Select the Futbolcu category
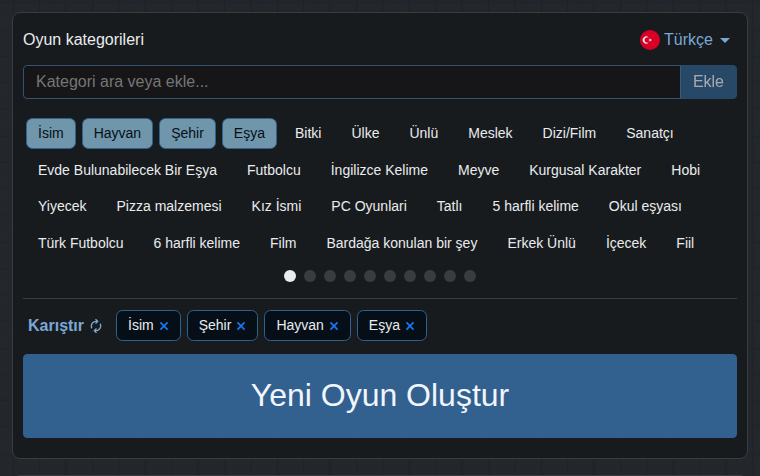 (274, 170)
